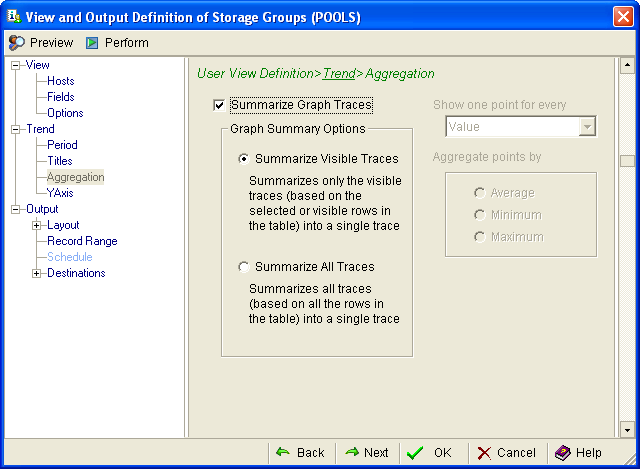Click the Cancel button label
The width and height of the screenshot is (640, 469).
pyautogui.click(x=516, y=453)
